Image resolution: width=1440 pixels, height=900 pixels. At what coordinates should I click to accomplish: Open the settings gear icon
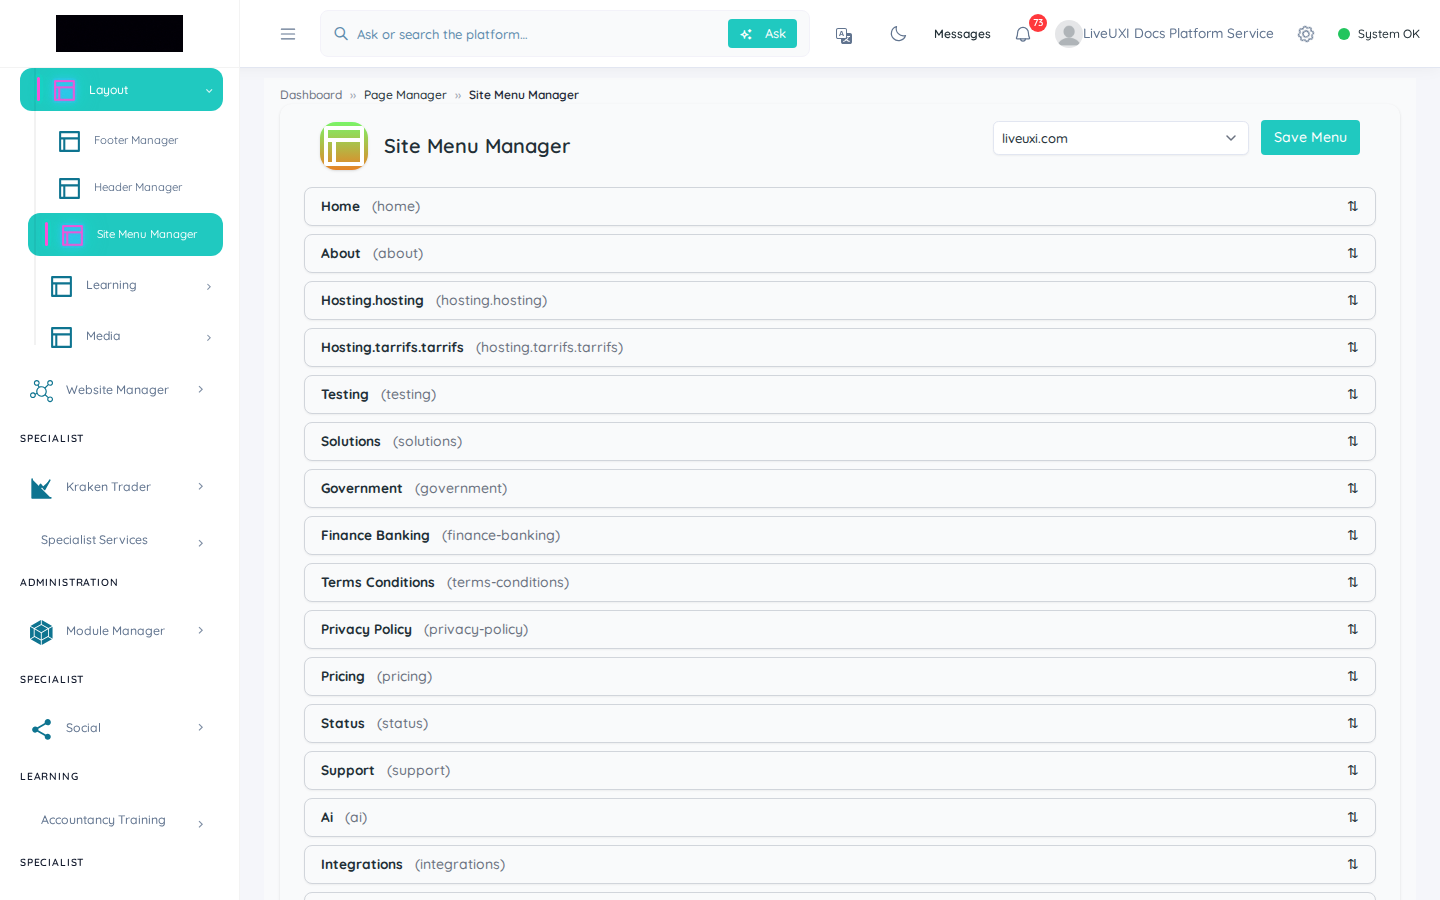(x=1306, y=34)
